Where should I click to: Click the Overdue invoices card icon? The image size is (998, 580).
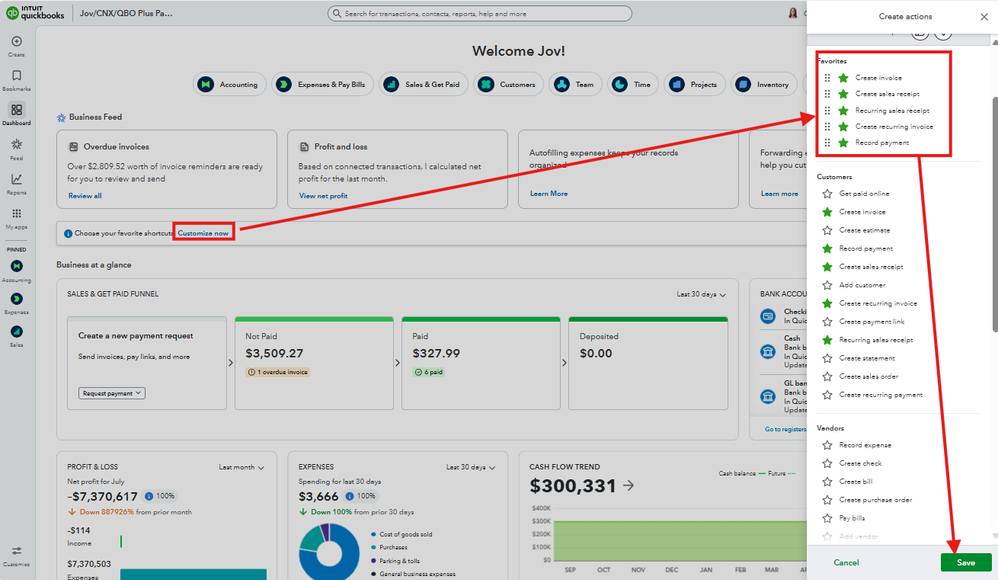point(73,146)
